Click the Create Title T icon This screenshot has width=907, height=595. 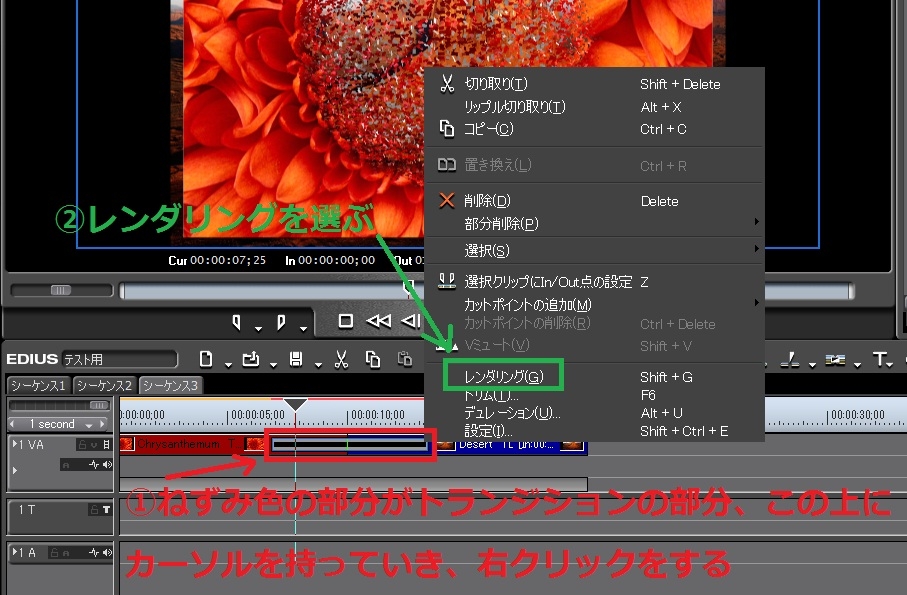point(879,359)
